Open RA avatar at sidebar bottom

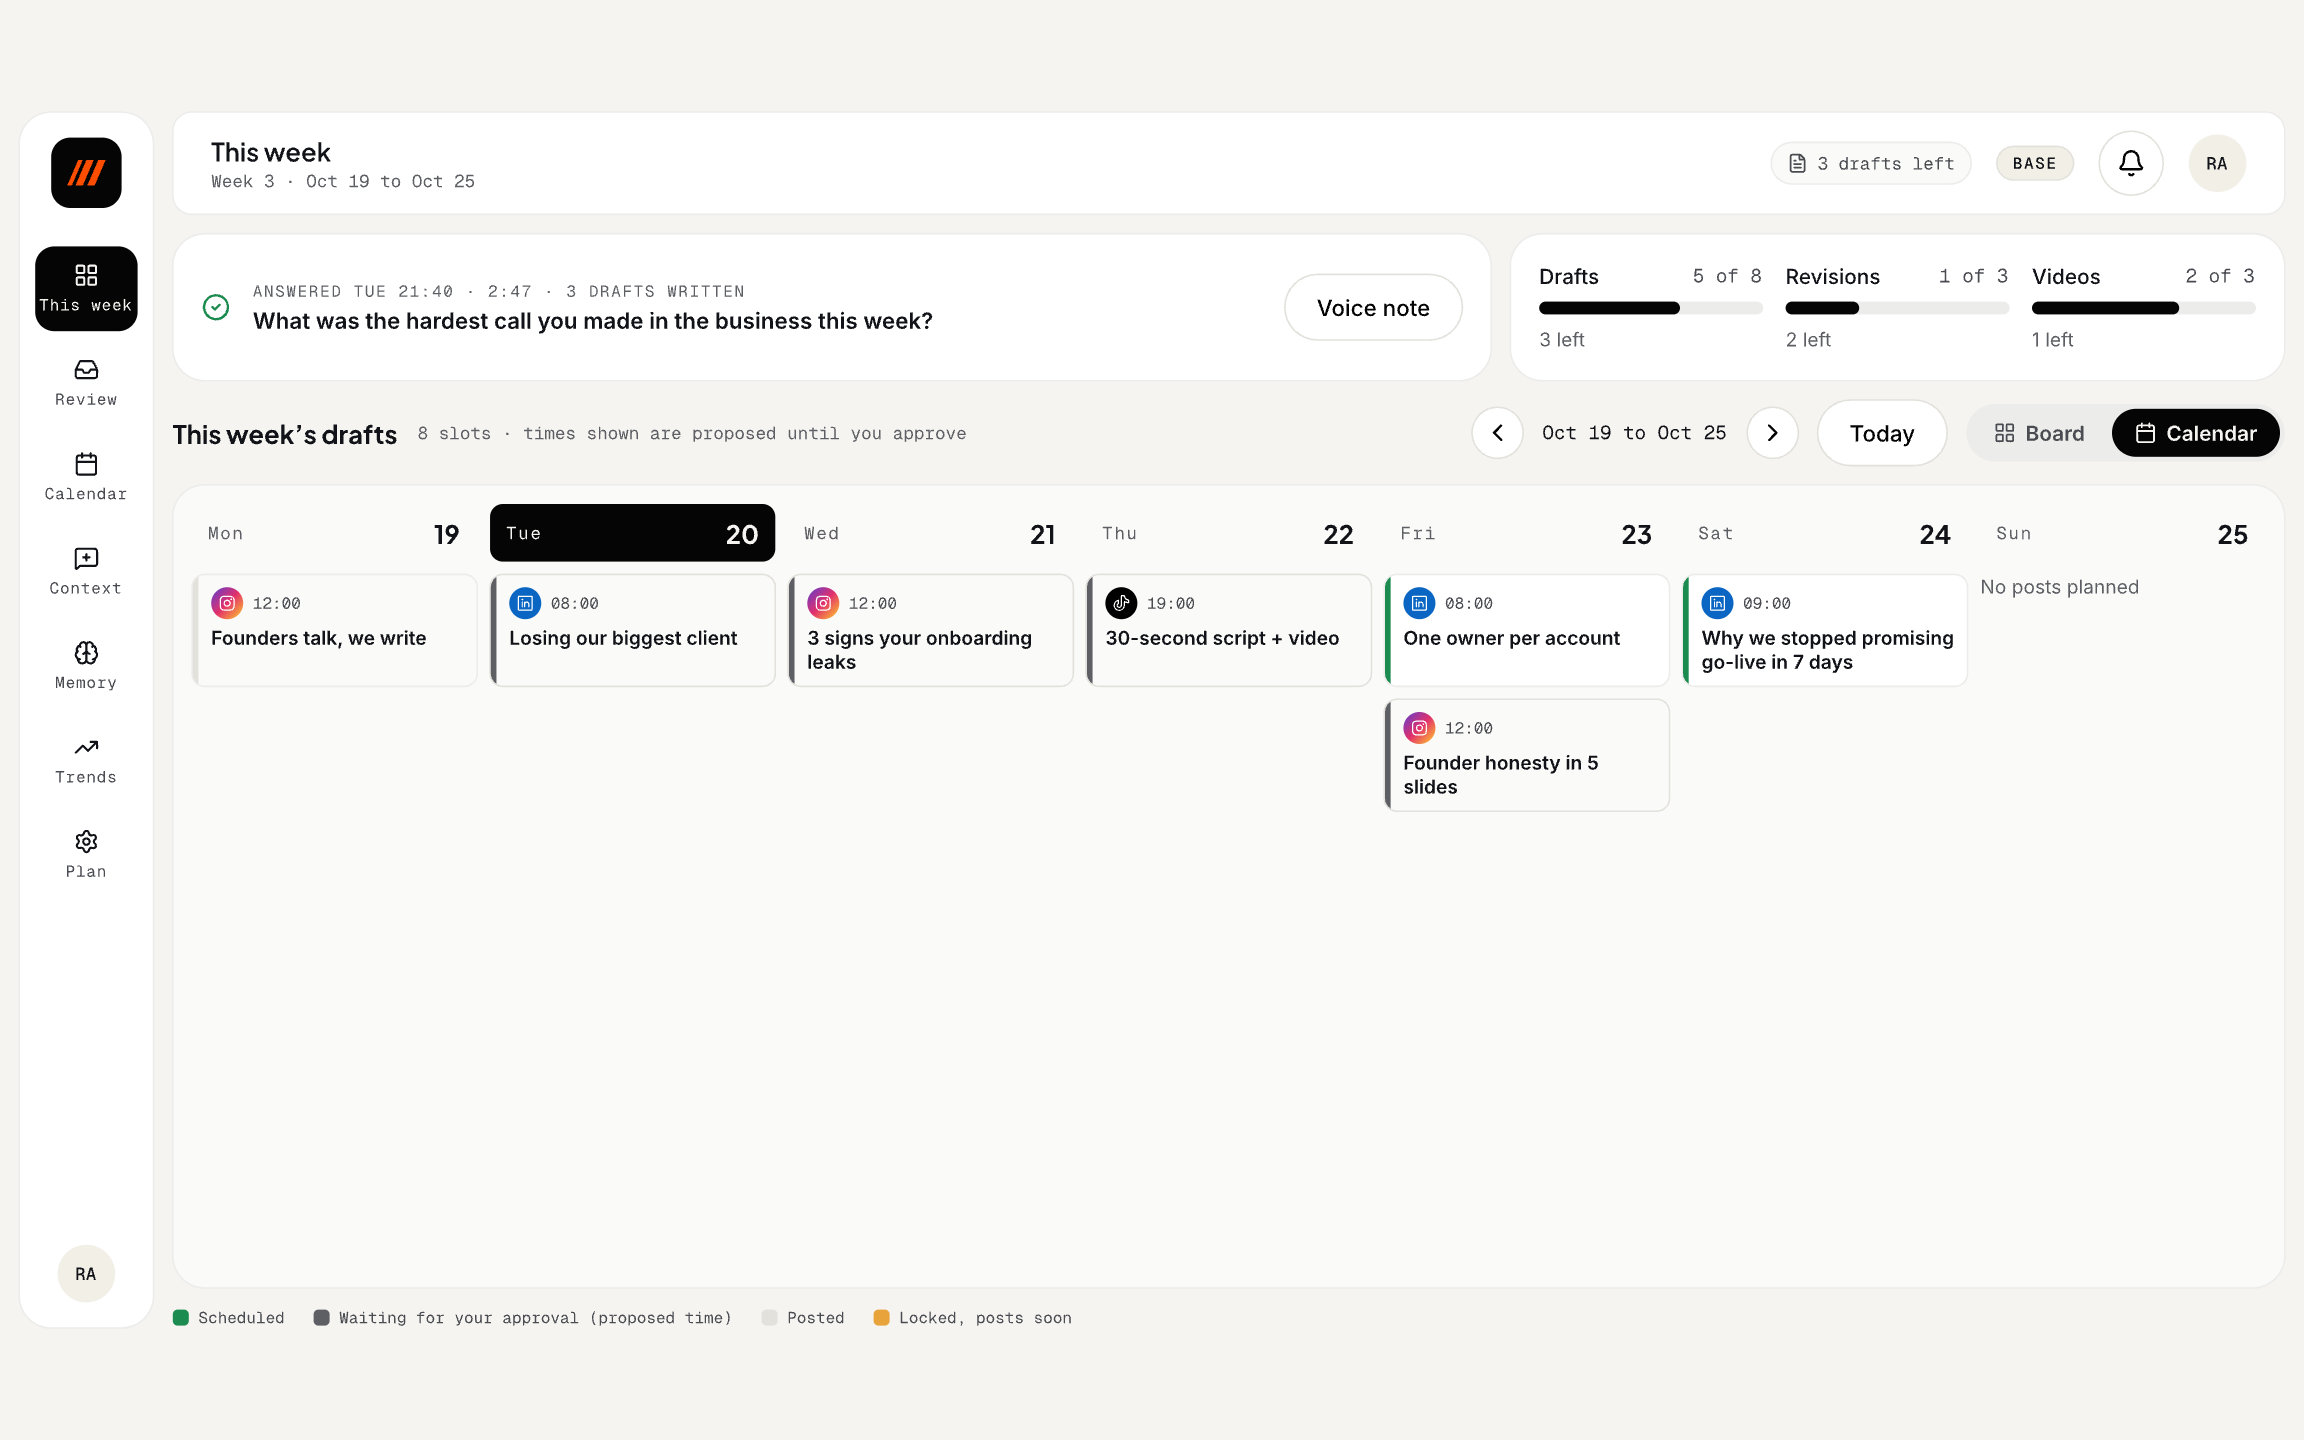click(x=86, y=1273)
